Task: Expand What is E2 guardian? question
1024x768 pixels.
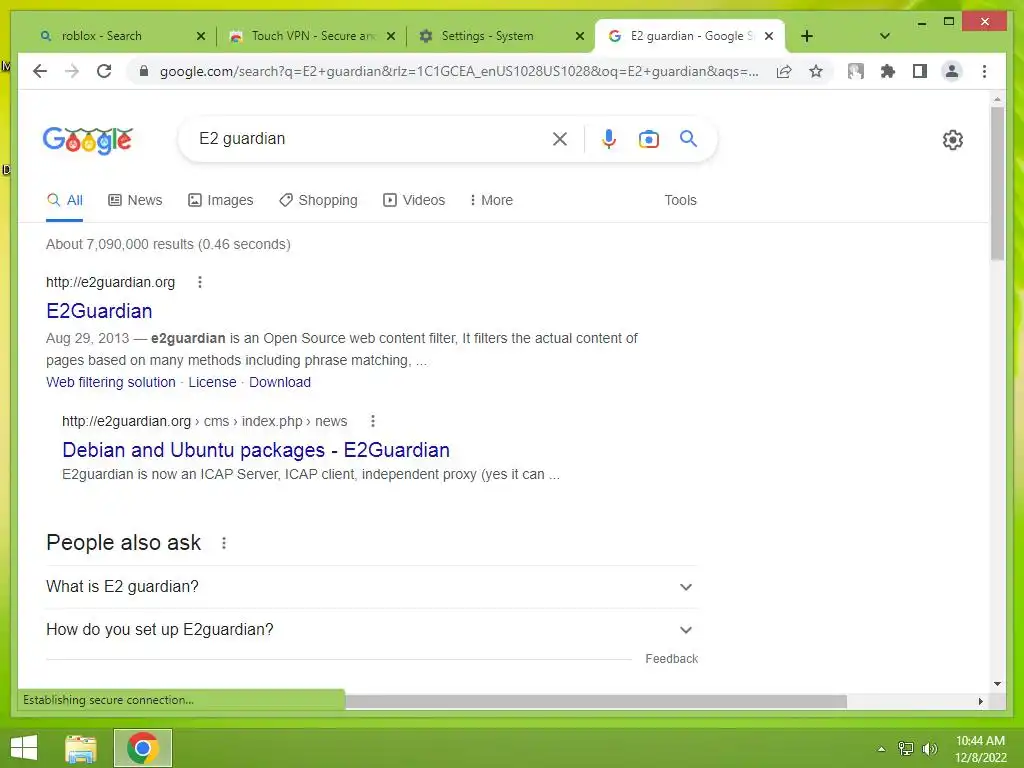Action: [371, 586]
